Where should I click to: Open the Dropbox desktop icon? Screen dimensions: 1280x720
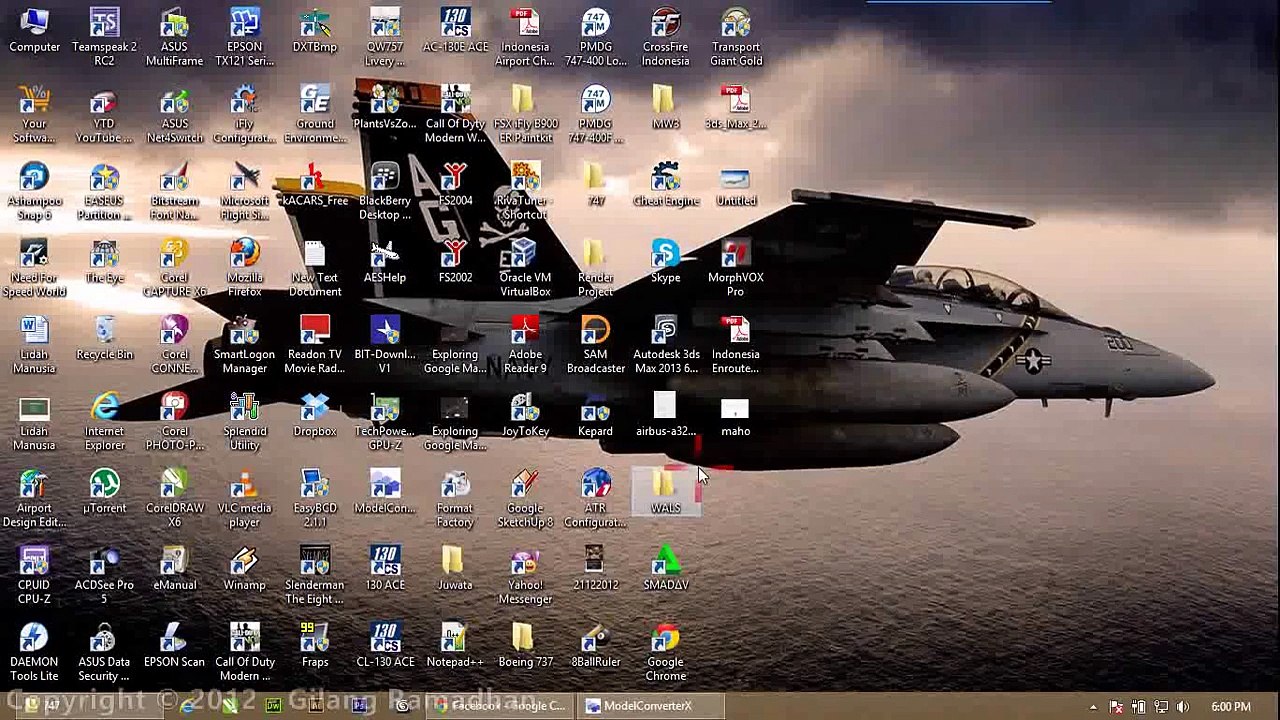(314, 416)
